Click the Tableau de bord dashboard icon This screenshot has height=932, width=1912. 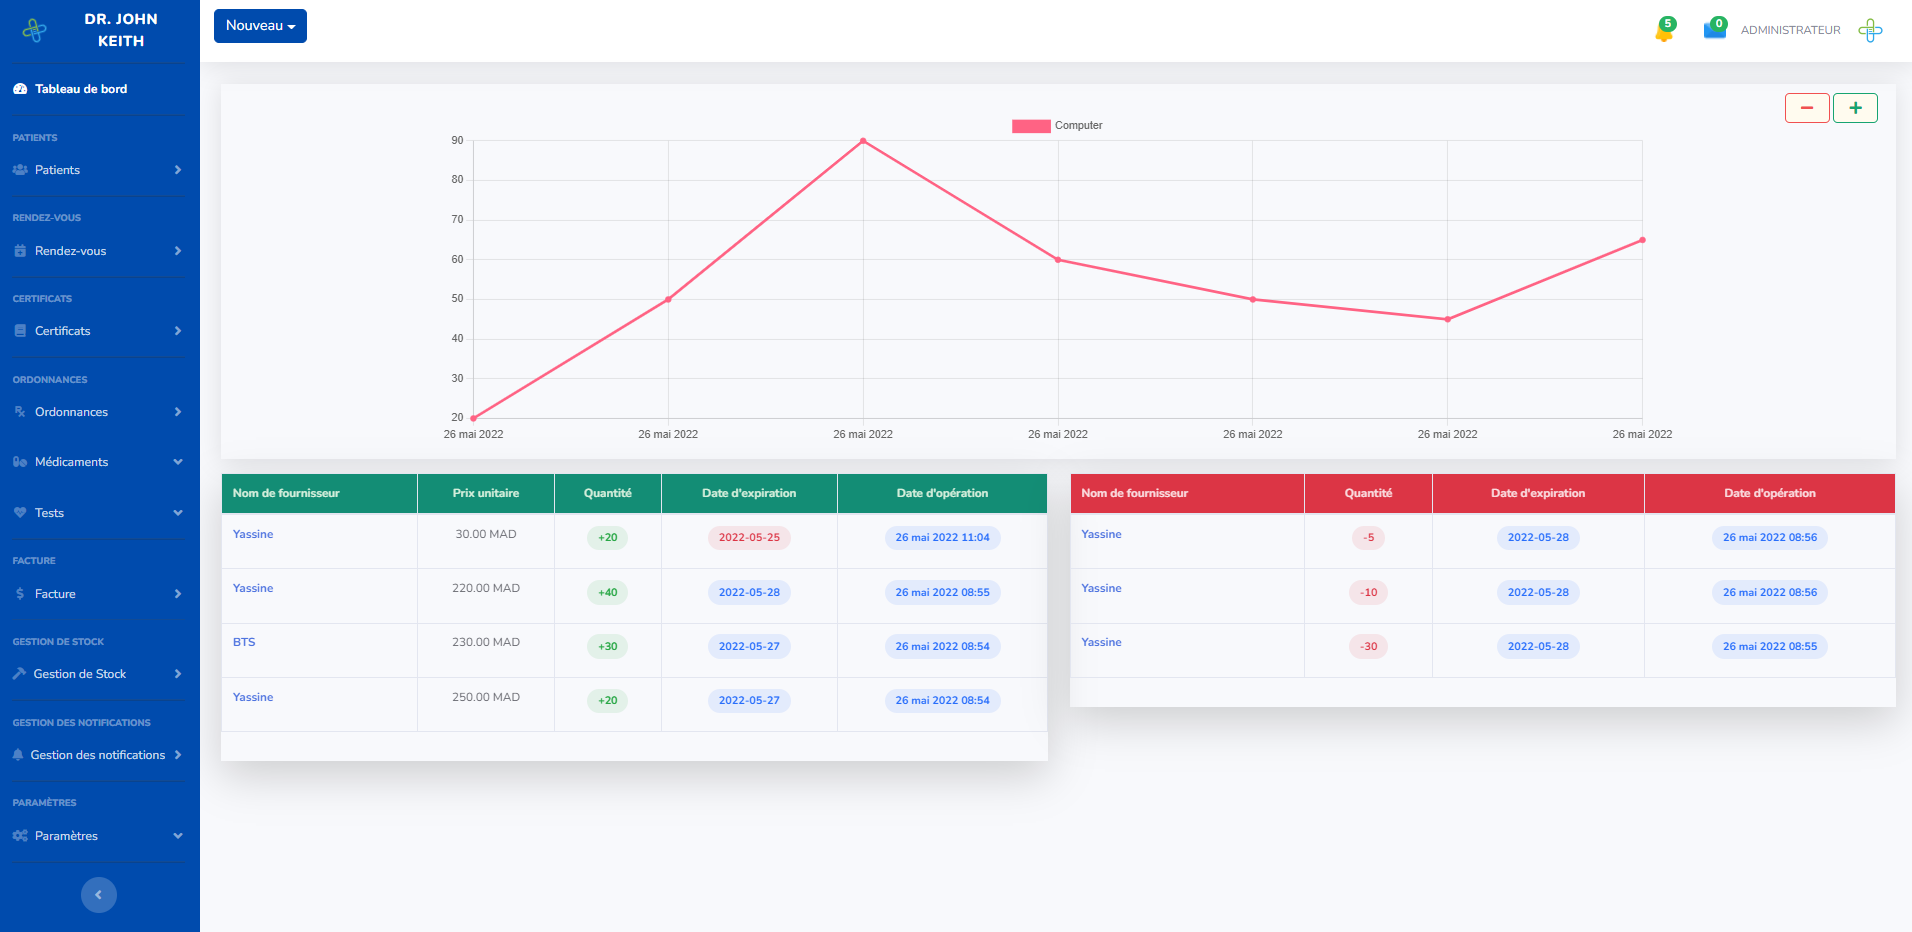click(20, 89)
